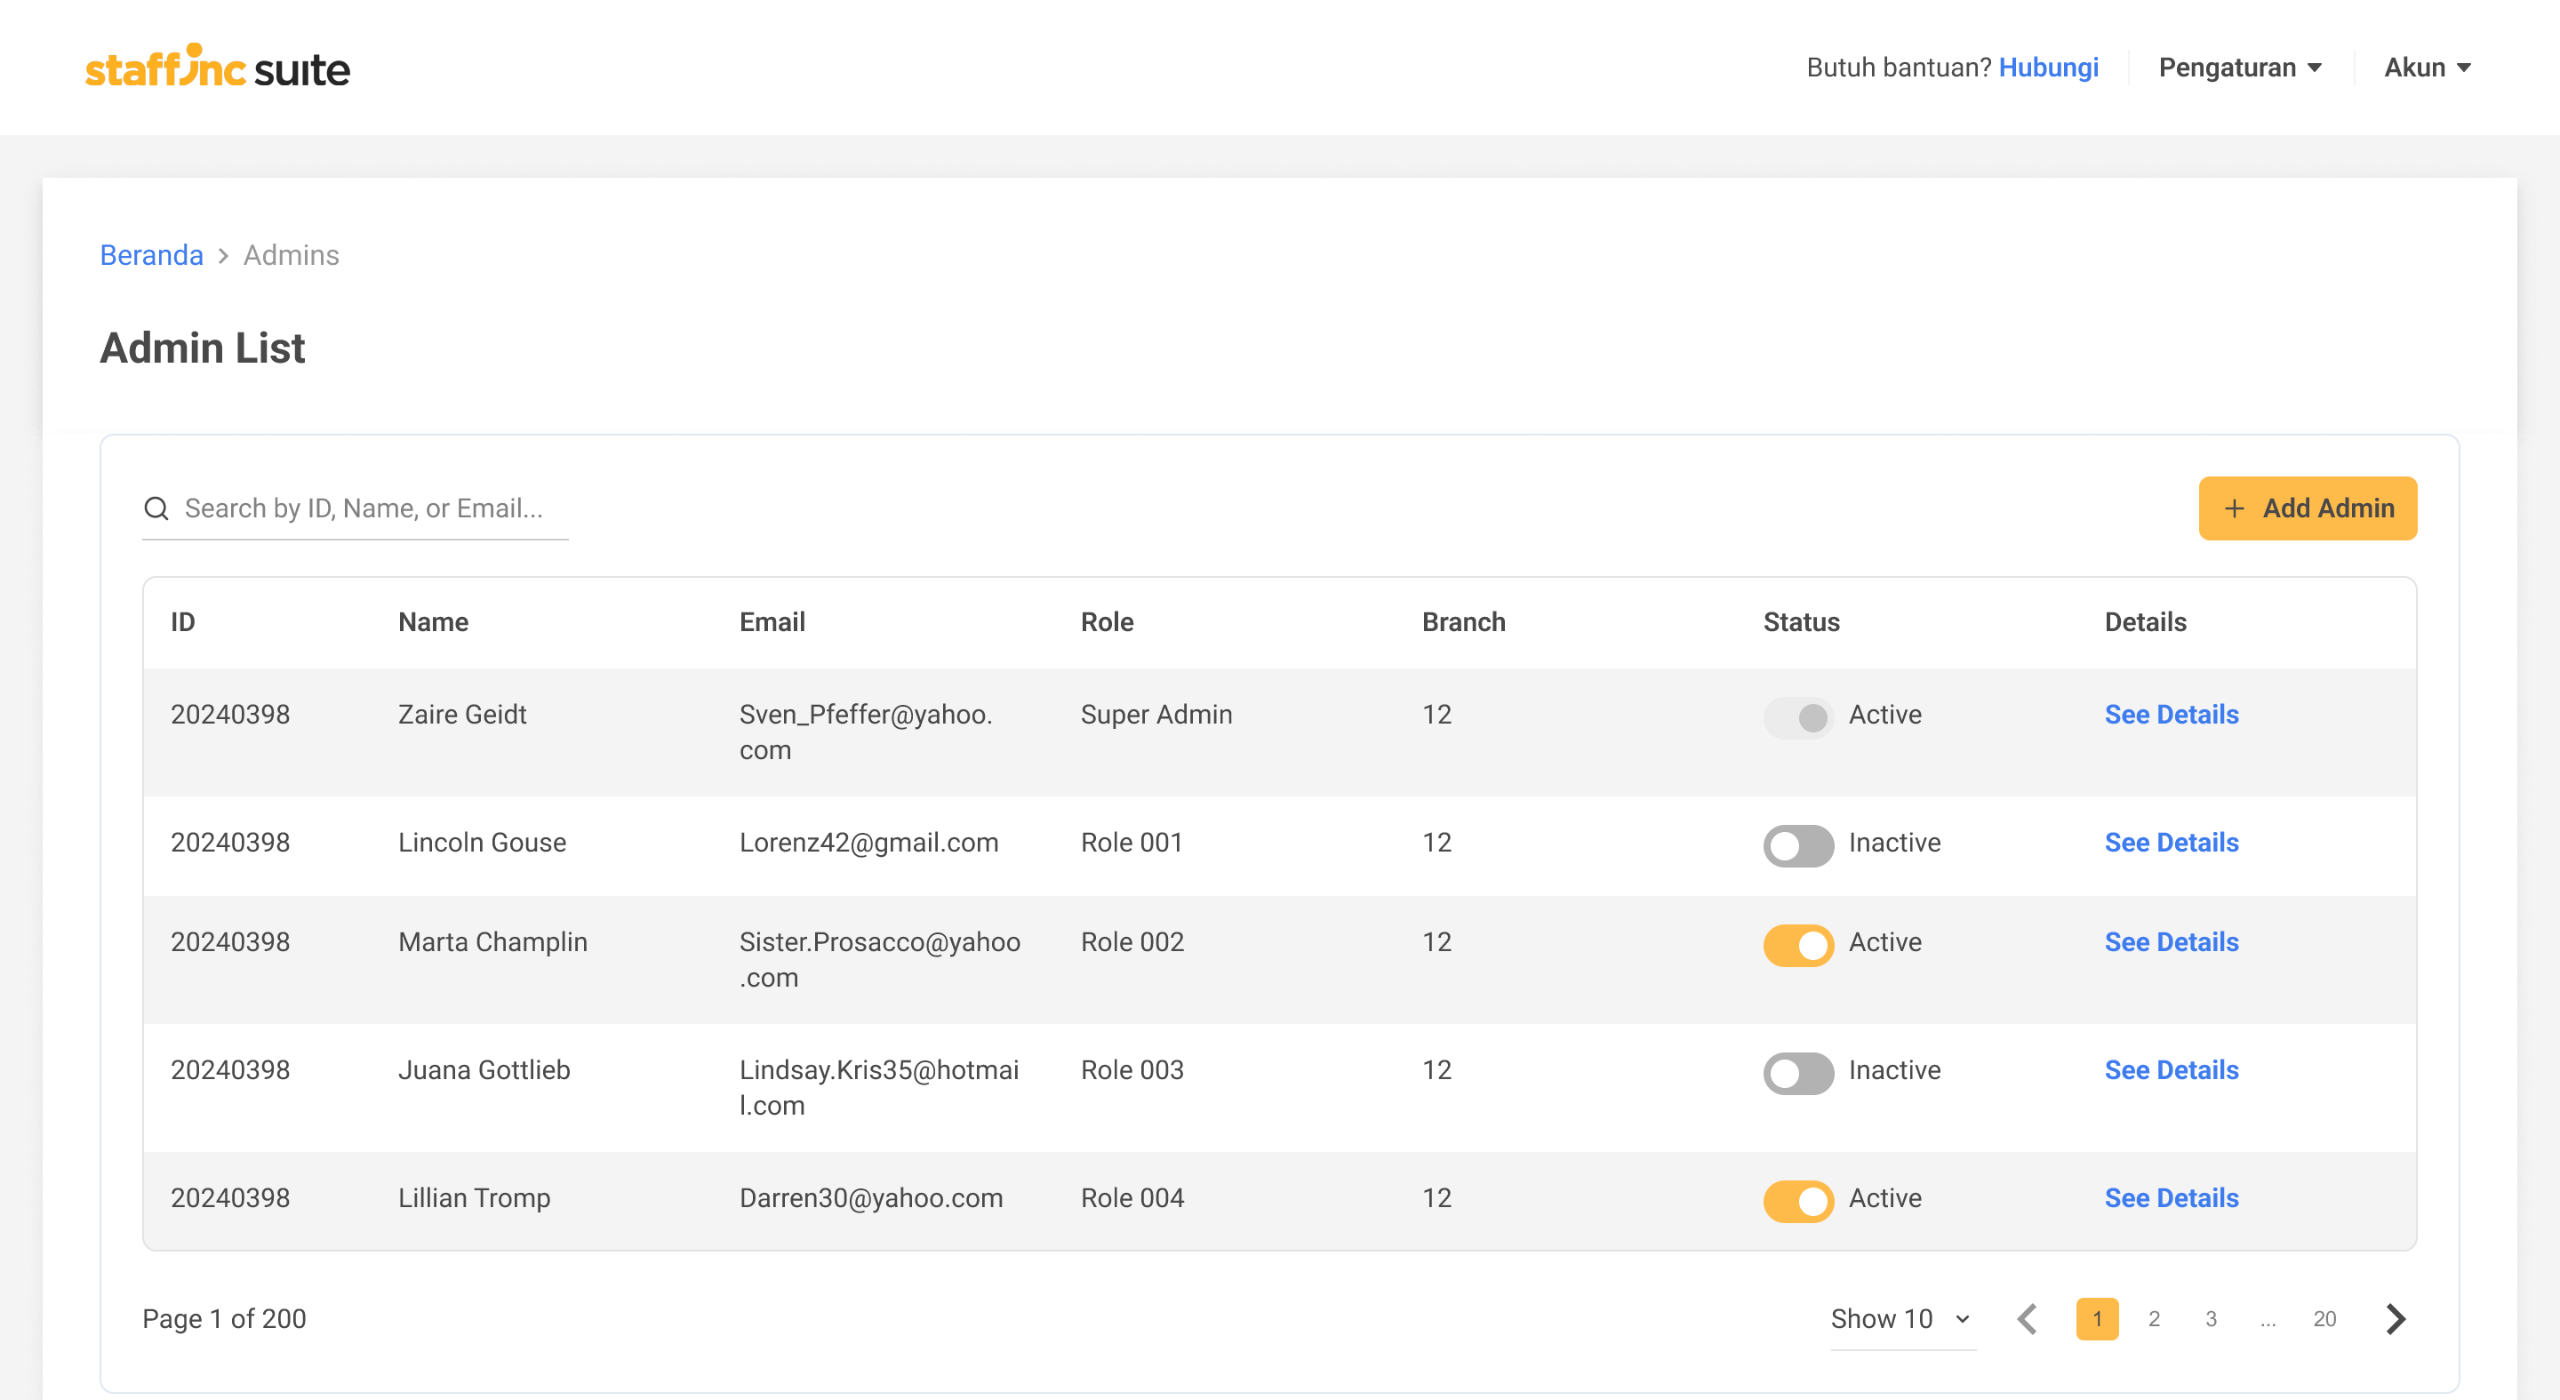Click the plus icon on Add Admin
Image resolution: width=2560 pixels, height=1400 pixels.
coord(2234,509)
